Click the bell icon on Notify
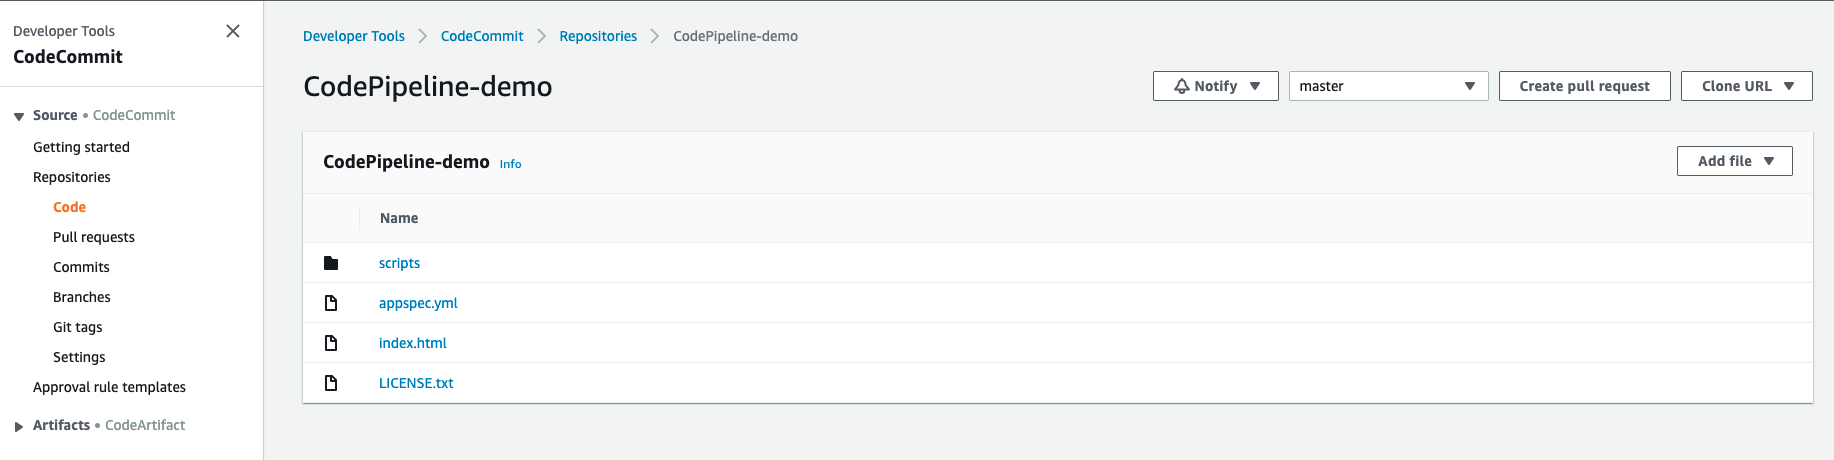 click(1182, 86)
